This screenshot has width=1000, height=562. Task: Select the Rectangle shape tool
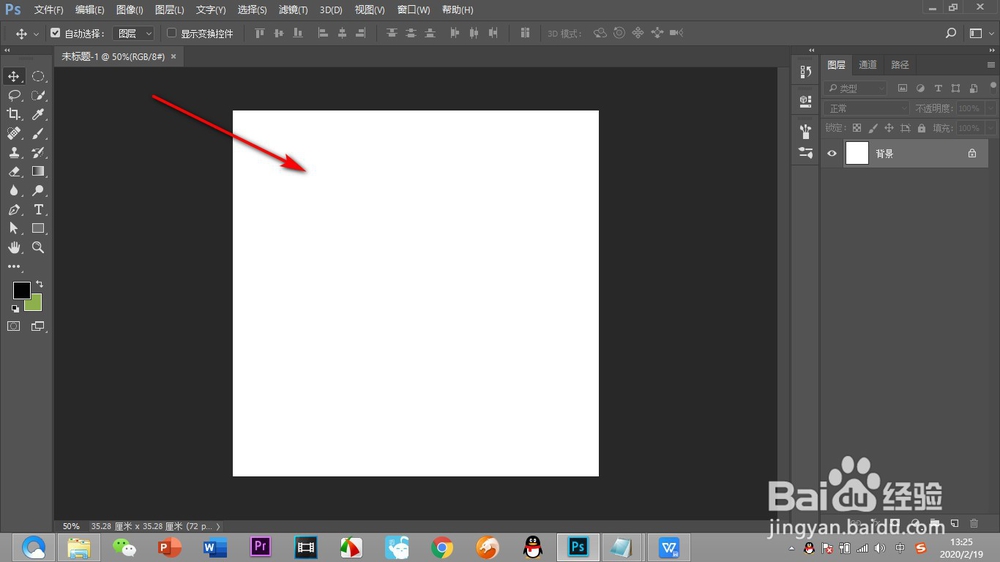tap(38, 228)
